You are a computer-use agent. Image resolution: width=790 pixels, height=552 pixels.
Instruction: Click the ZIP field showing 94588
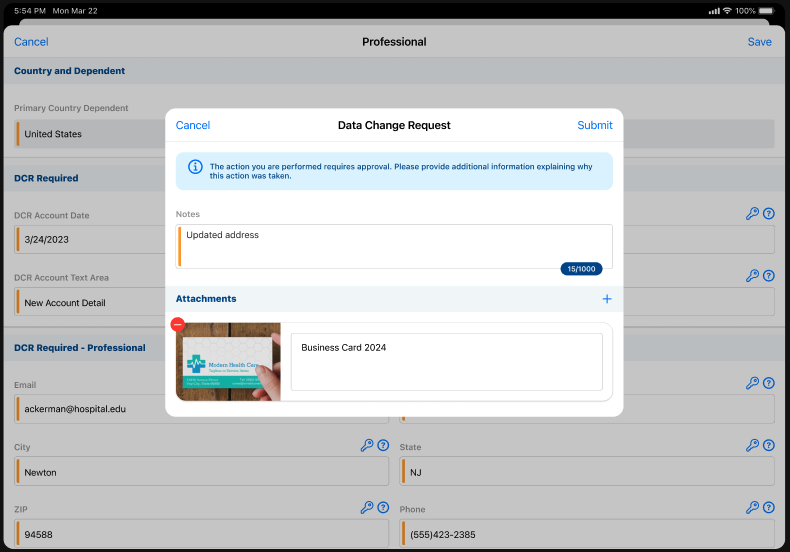pyautogui.click(x=200, y=535)
